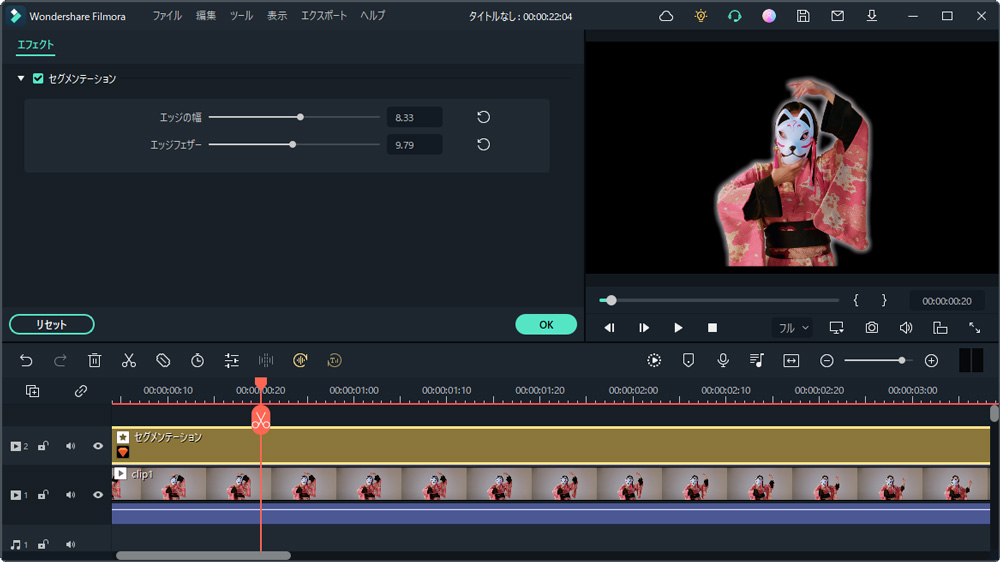1000x562 pixels.
Task: Toggle the lock on video track 1
Action: click(43, 495)
